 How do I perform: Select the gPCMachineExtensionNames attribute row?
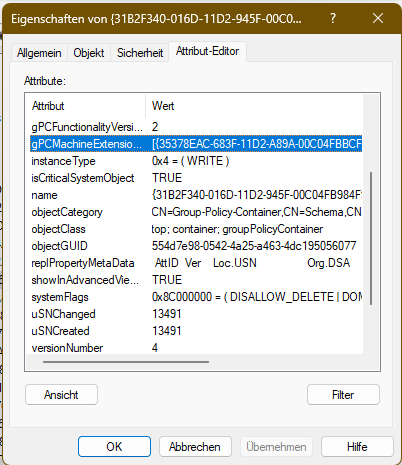196,144
